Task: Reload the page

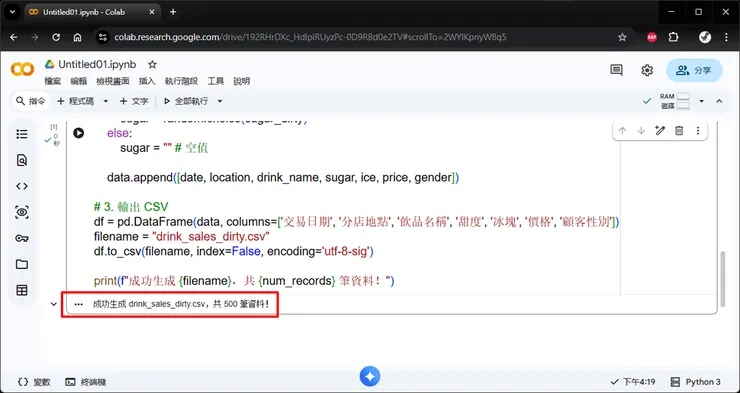Action: coord(56,37)
